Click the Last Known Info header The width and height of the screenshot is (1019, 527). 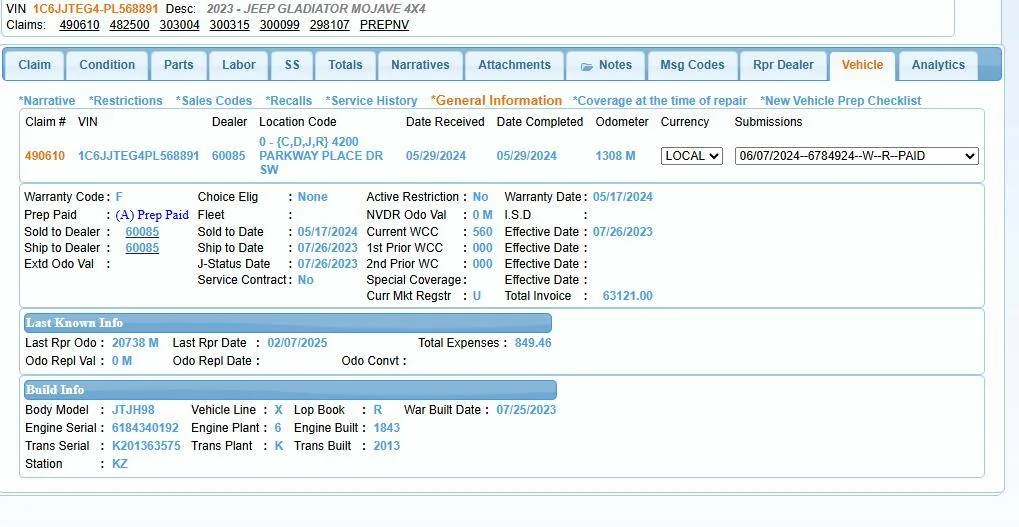(x=286, y=323)
